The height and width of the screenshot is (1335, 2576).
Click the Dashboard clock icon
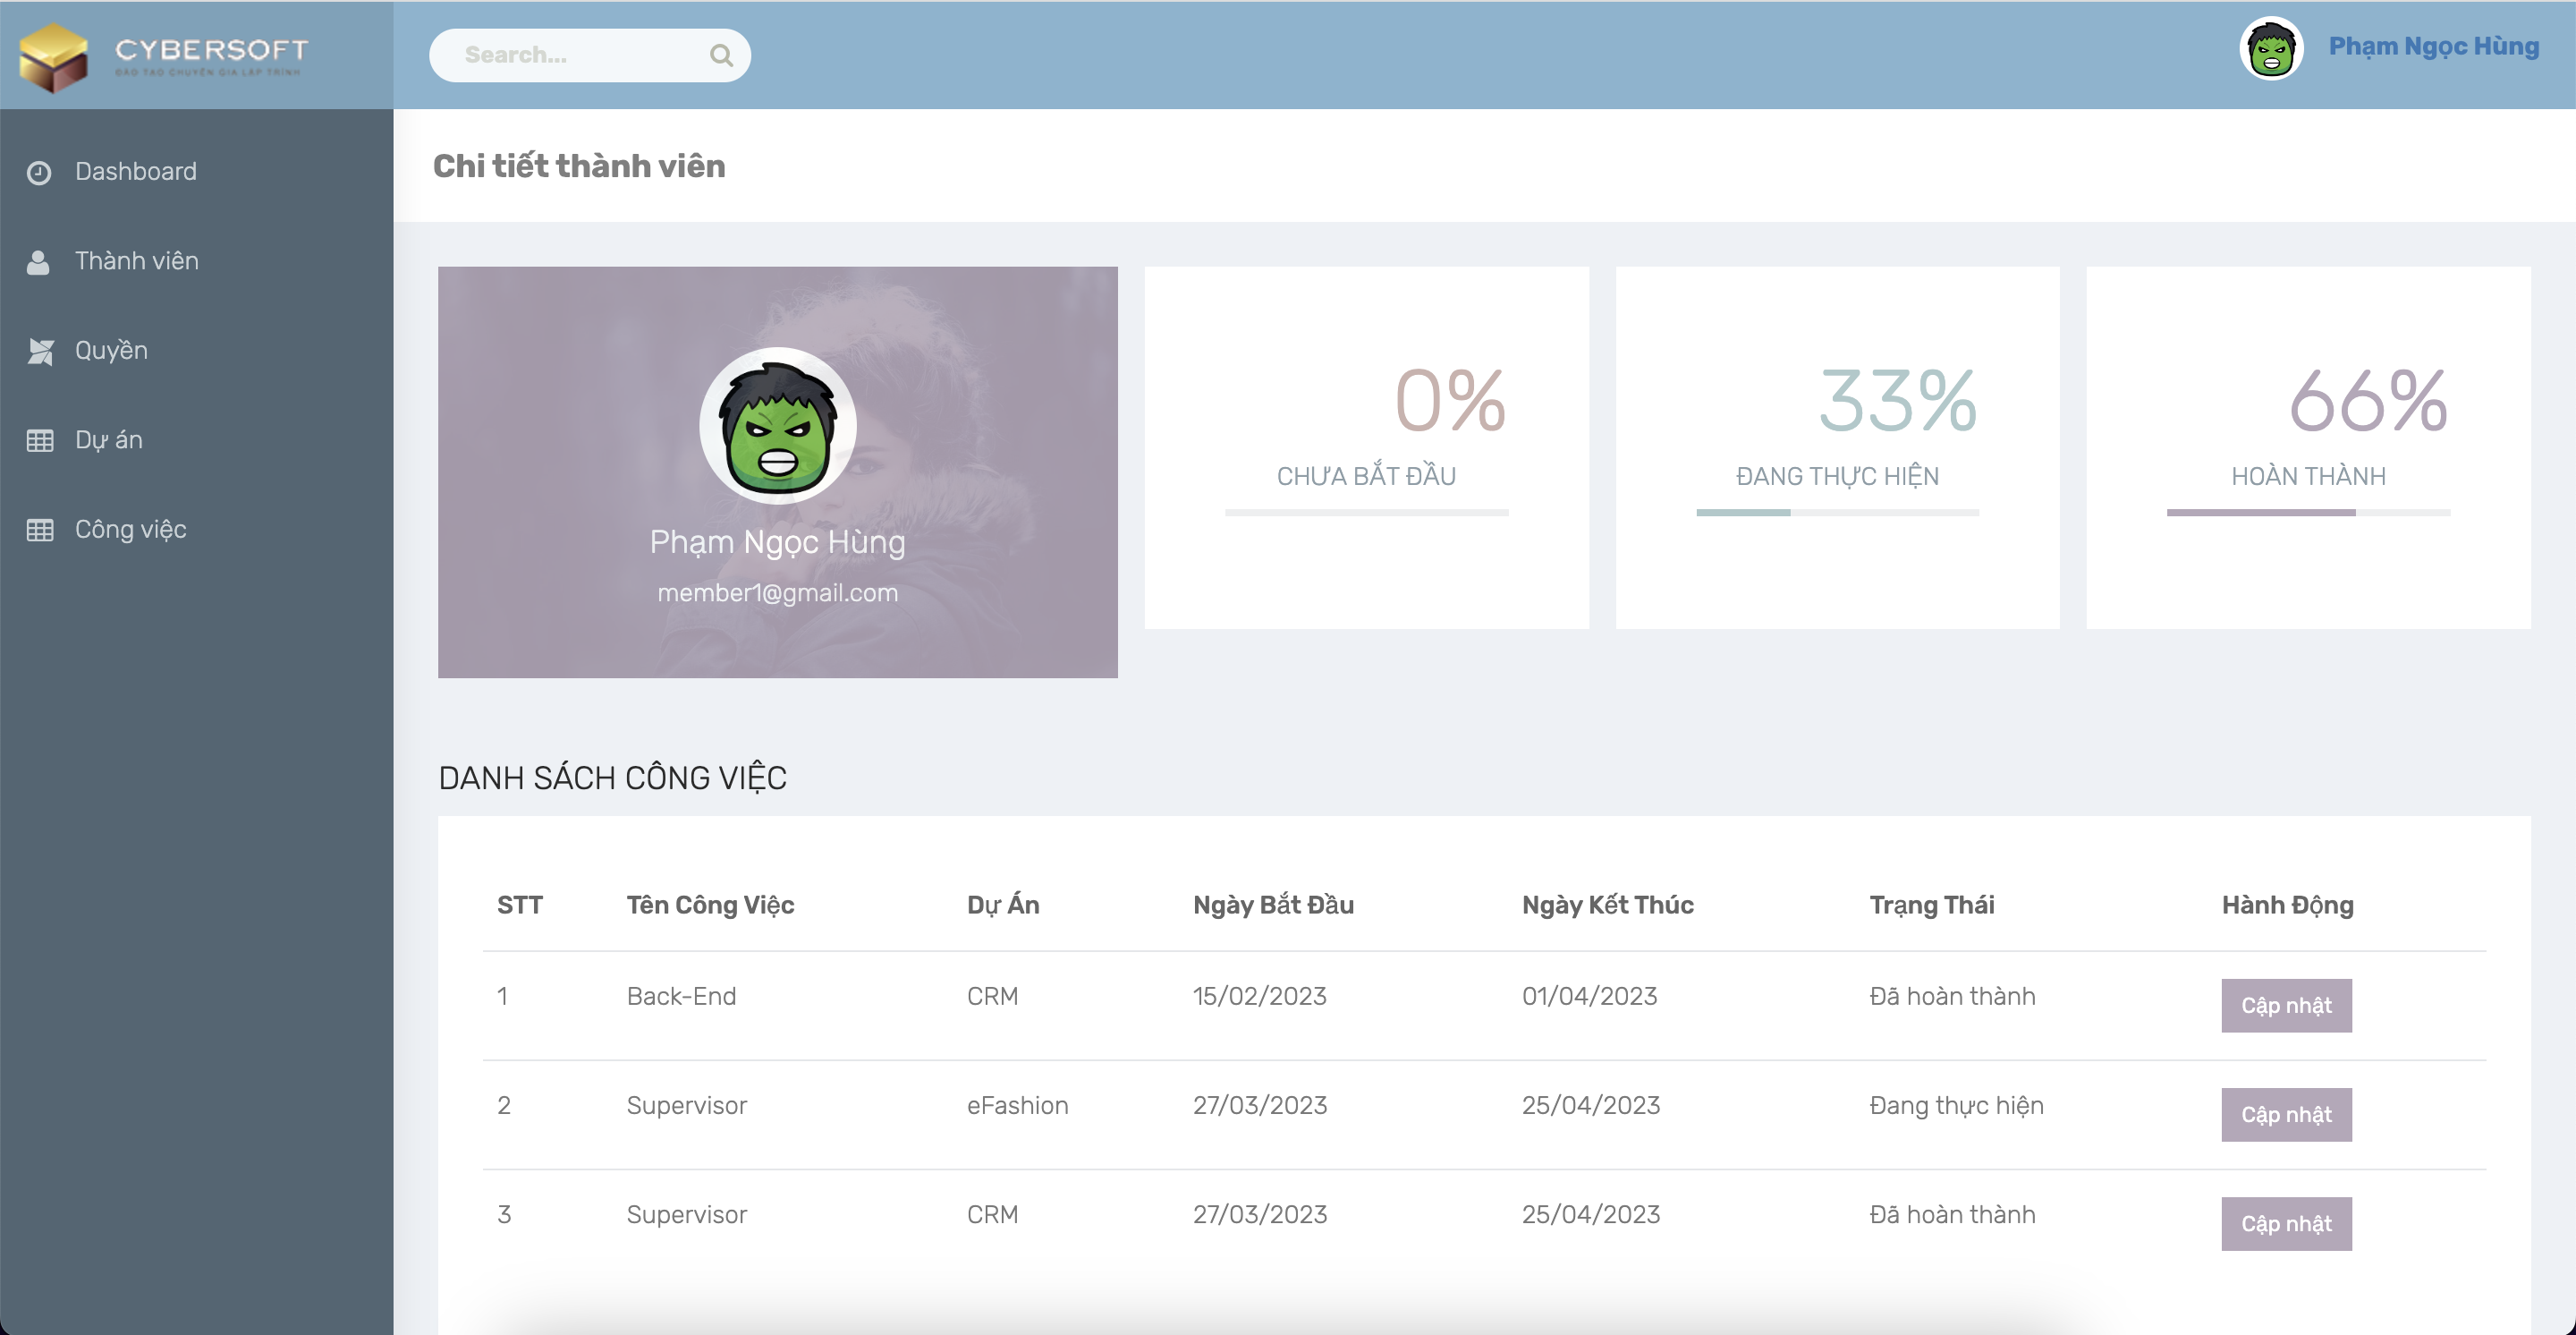39,173
